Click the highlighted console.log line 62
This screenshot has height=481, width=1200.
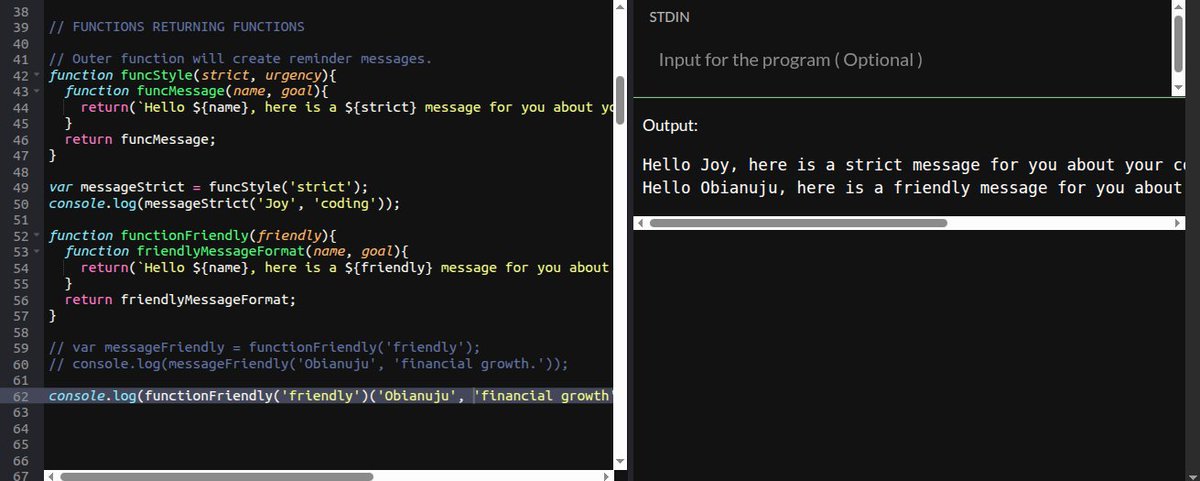tap(330, 395)
